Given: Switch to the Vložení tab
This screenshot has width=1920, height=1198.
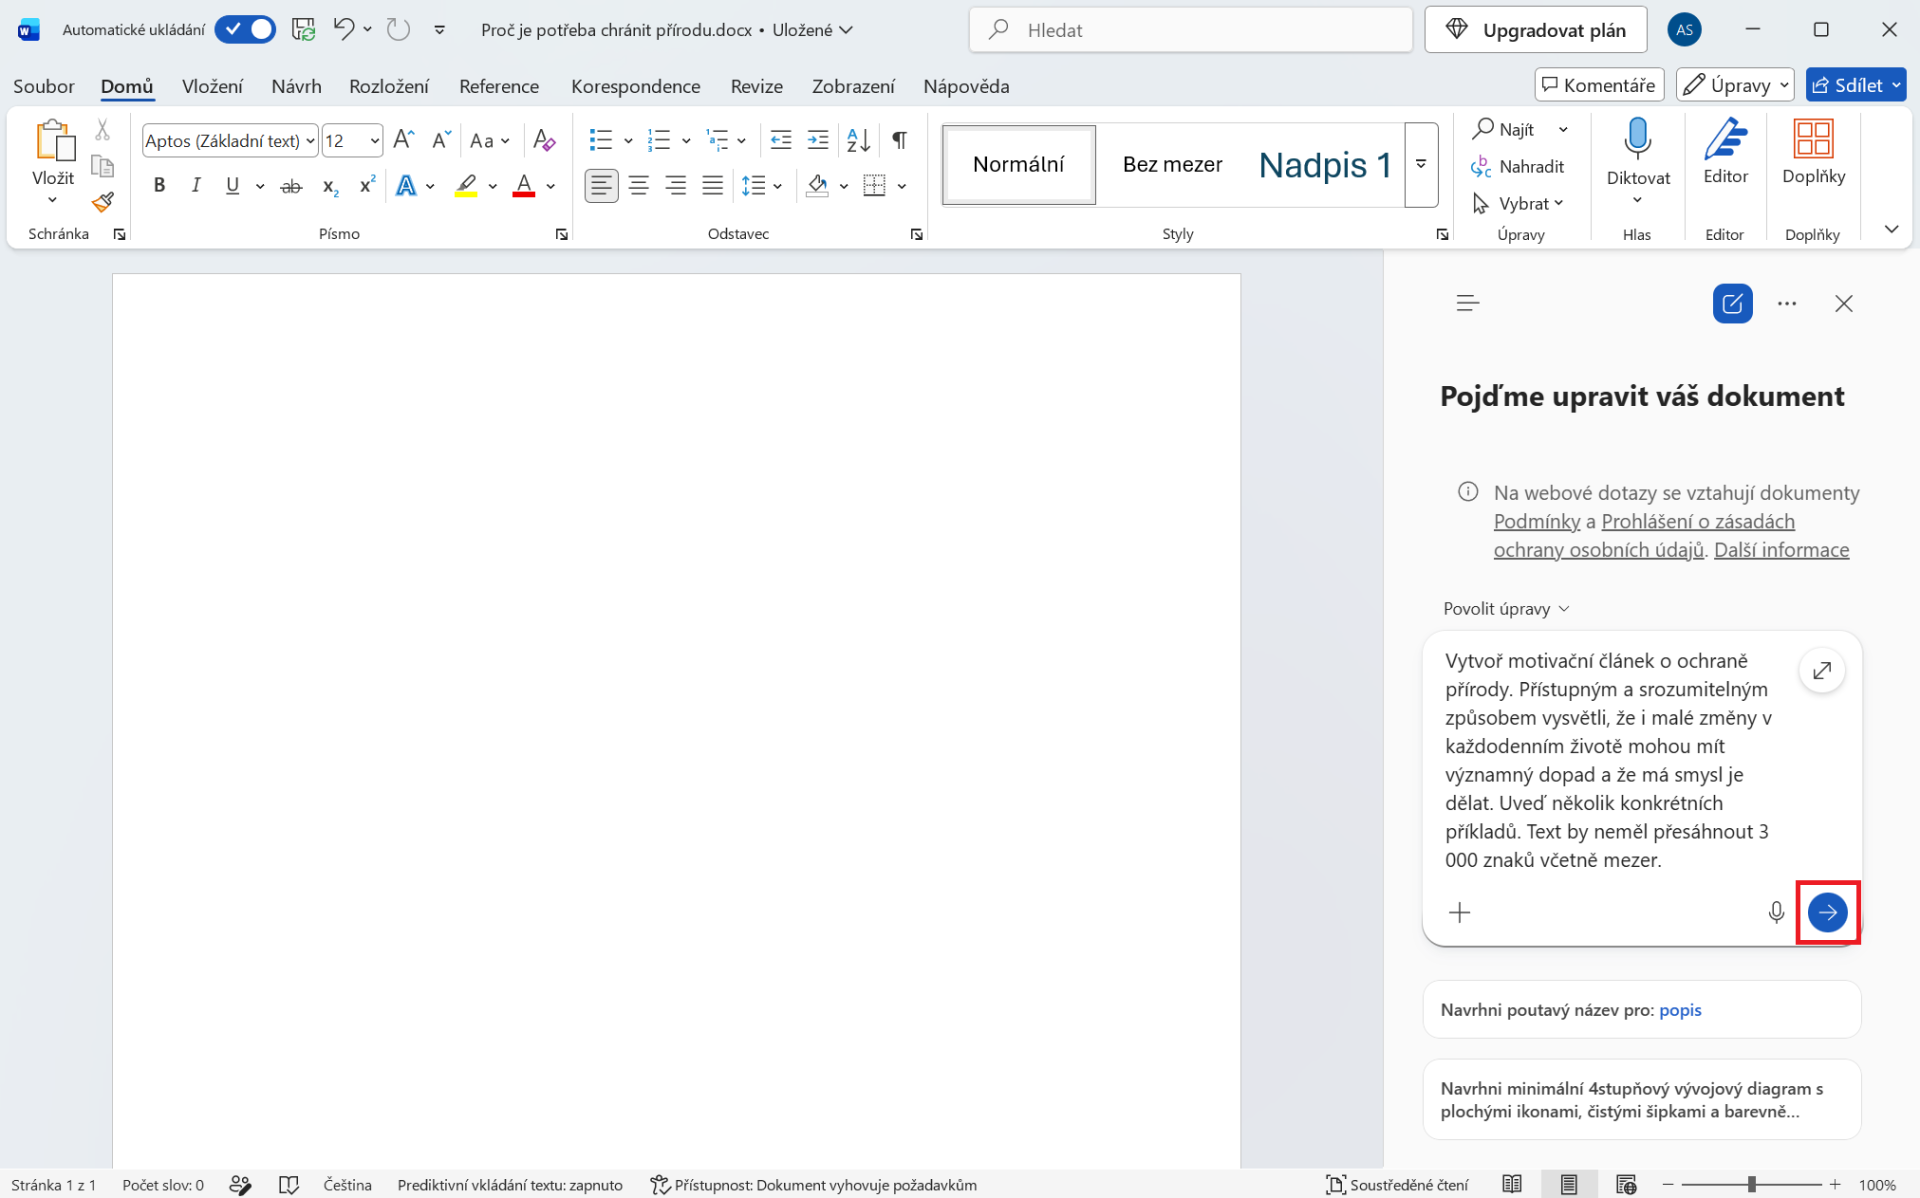Looking at the screenshot, I should click(x=212, y=86).
